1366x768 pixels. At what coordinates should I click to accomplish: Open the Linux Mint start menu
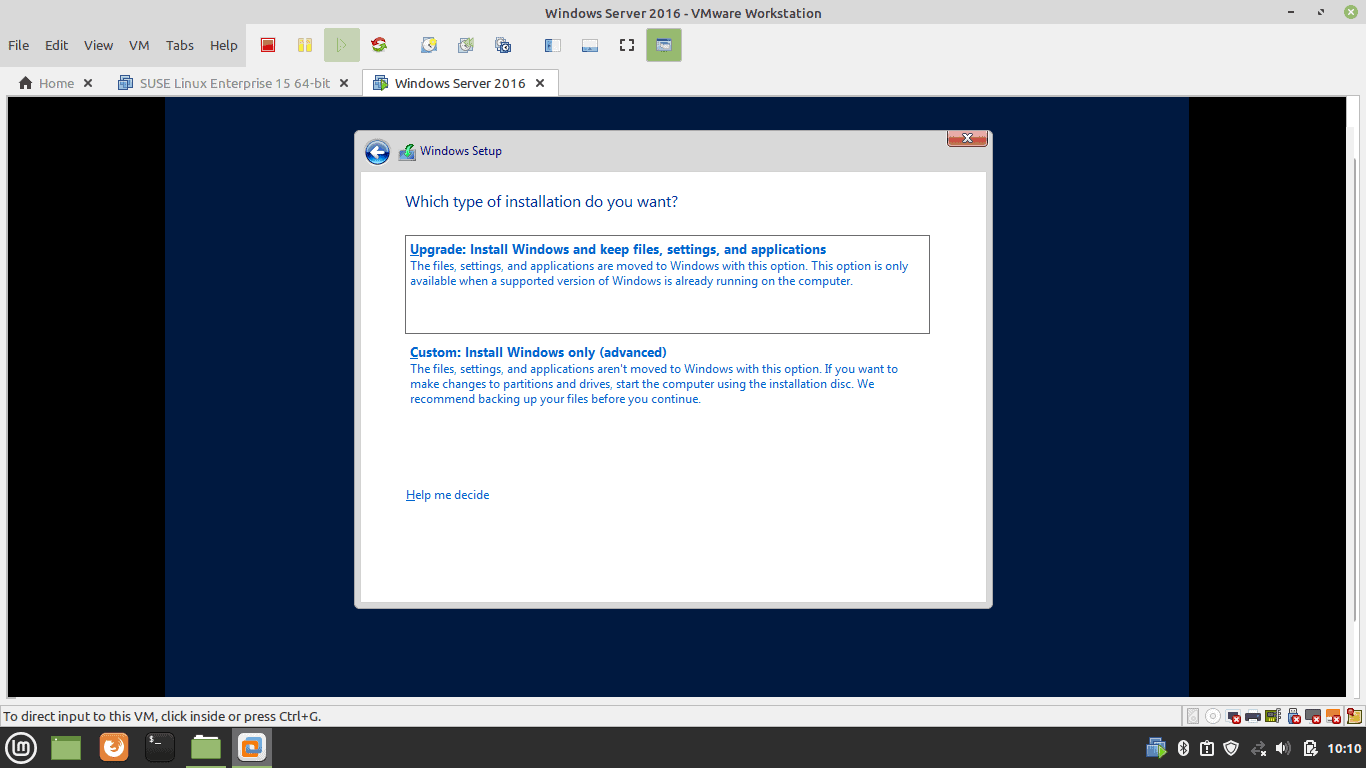pyautogui.click(x=22, y=747)
